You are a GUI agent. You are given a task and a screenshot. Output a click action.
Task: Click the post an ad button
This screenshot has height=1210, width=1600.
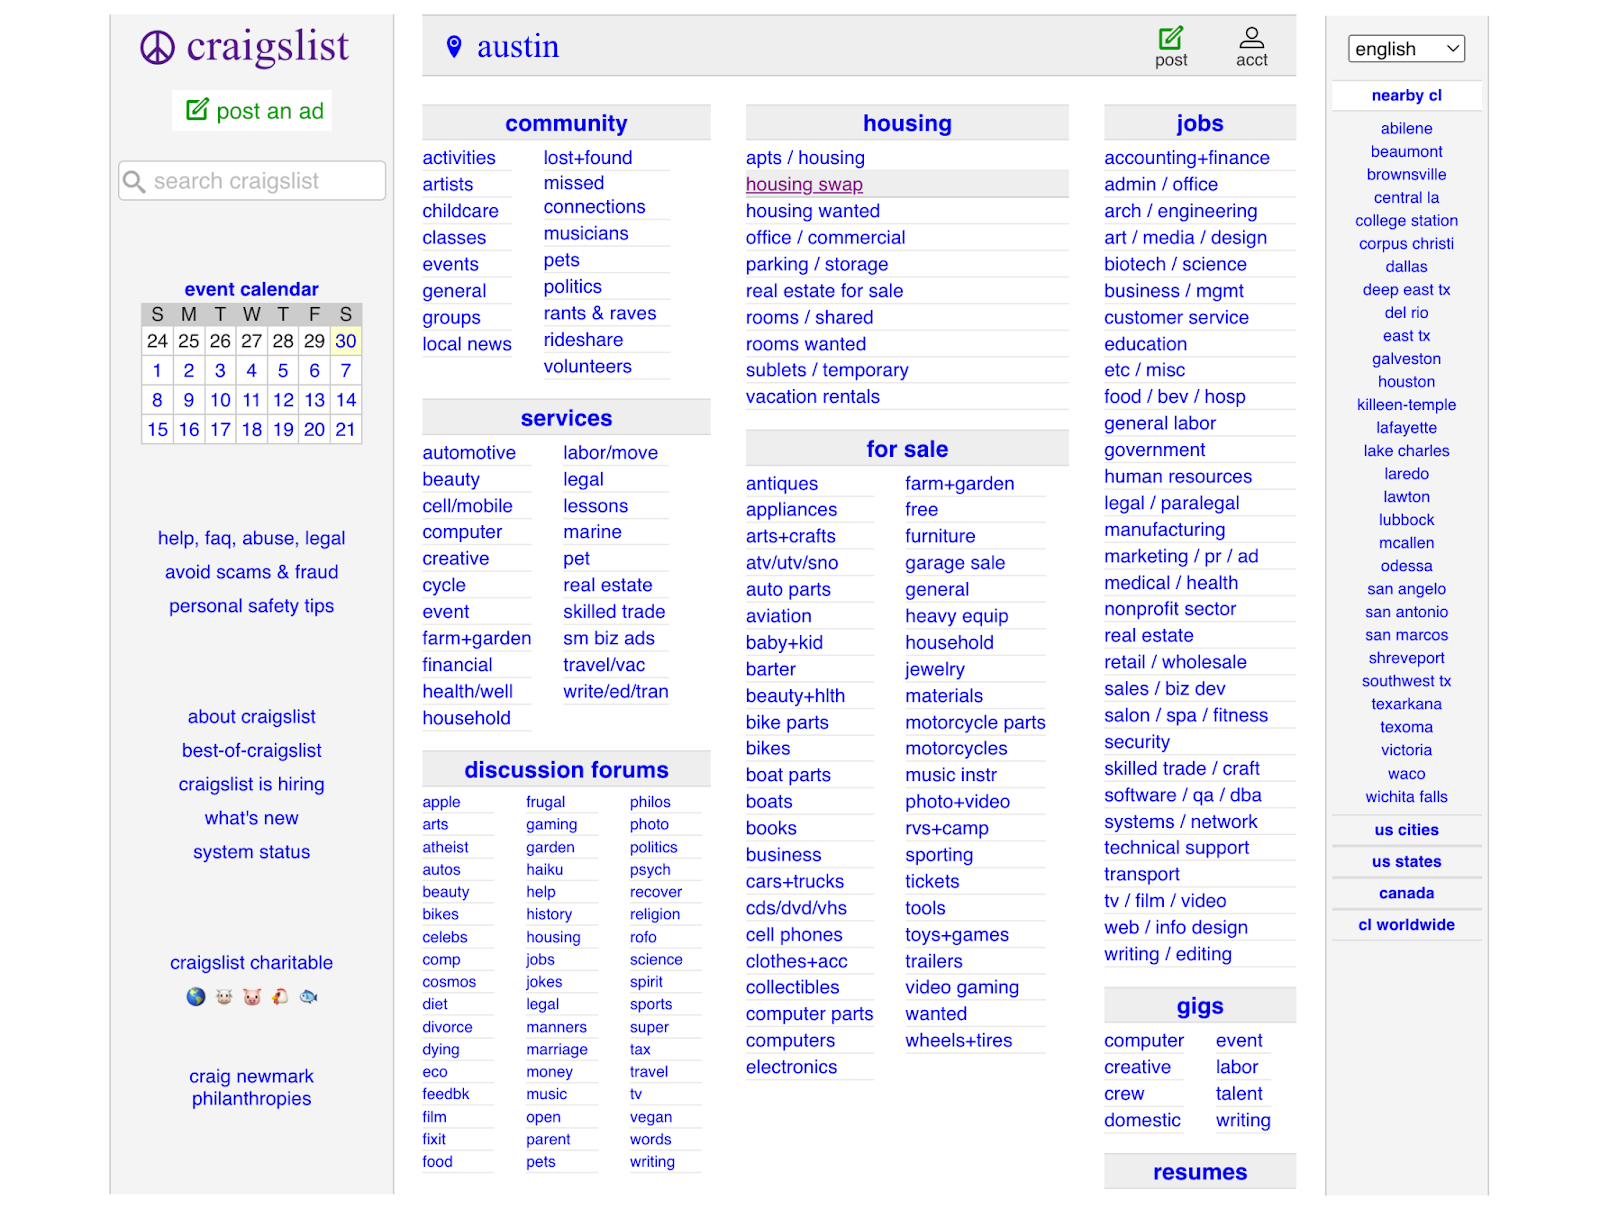tap(251, 110)
